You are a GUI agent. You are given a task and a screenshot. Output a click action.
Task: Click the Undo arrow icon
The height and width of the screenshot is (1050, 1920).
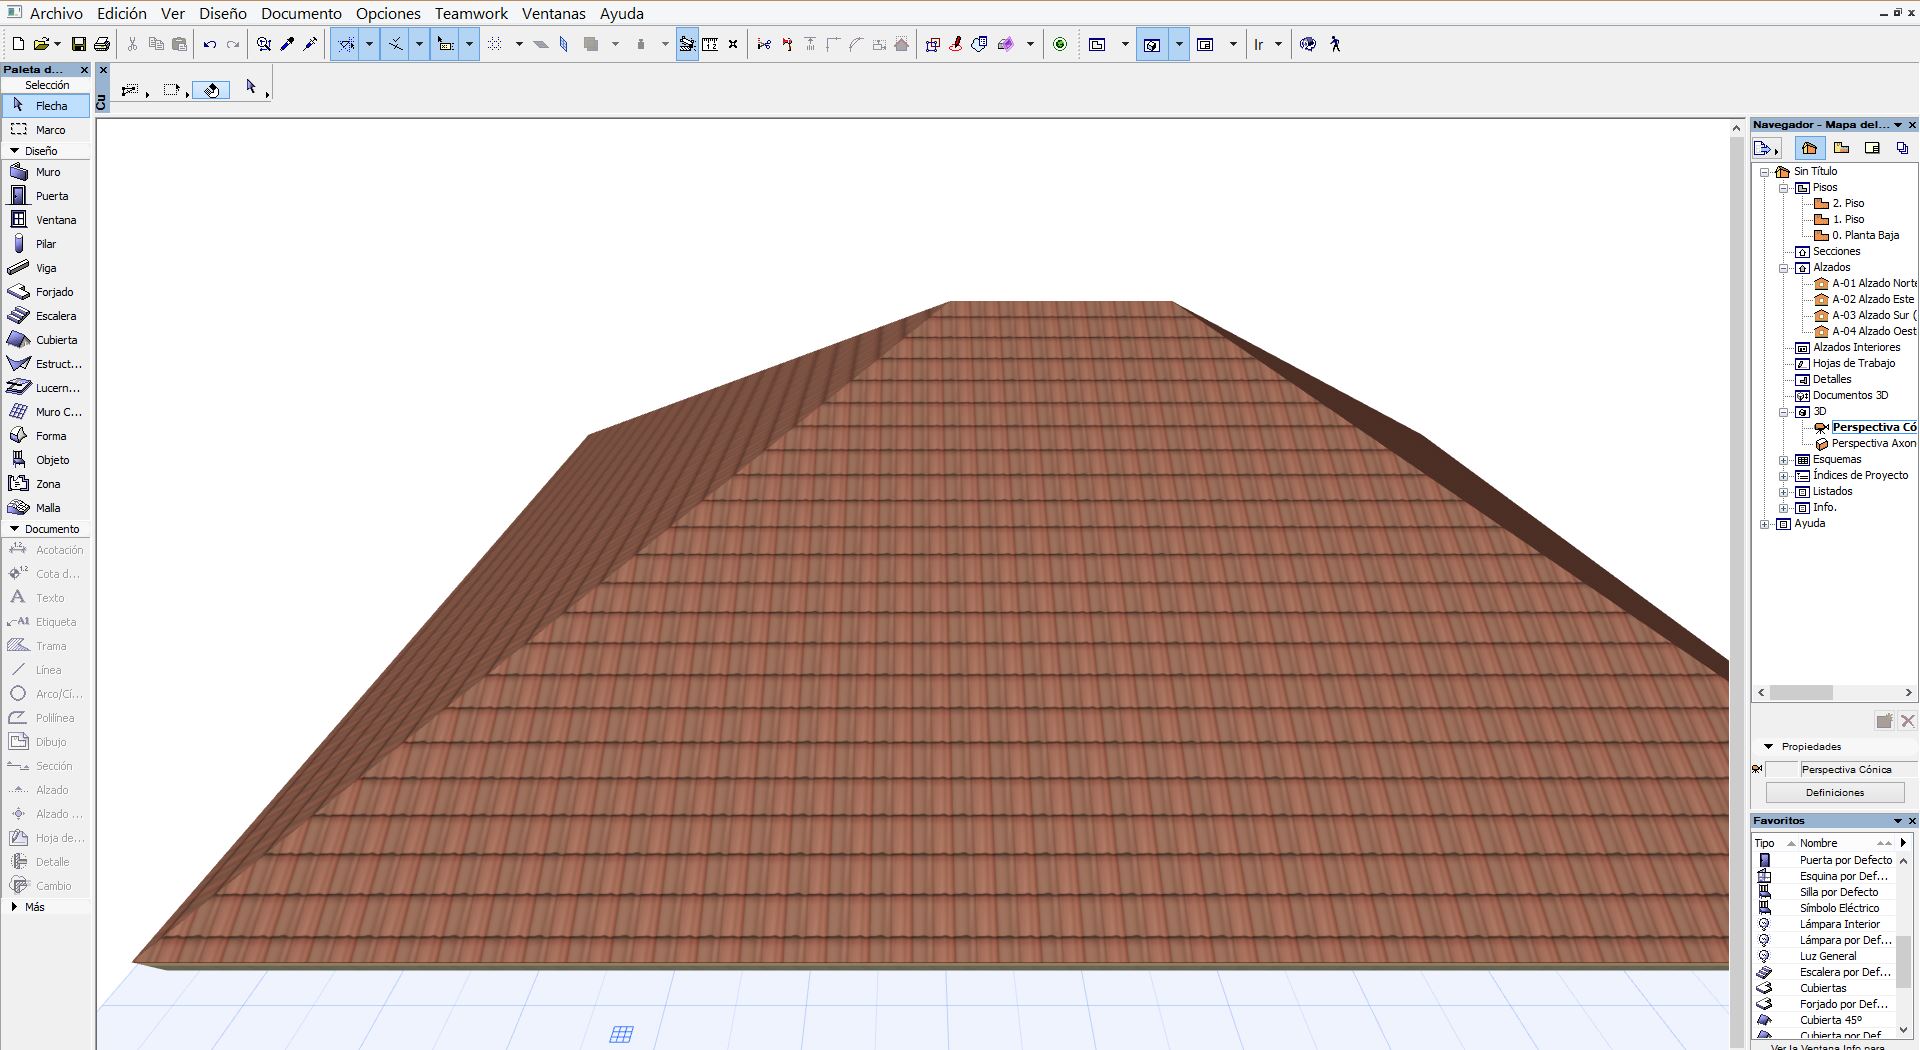point(209,44)
